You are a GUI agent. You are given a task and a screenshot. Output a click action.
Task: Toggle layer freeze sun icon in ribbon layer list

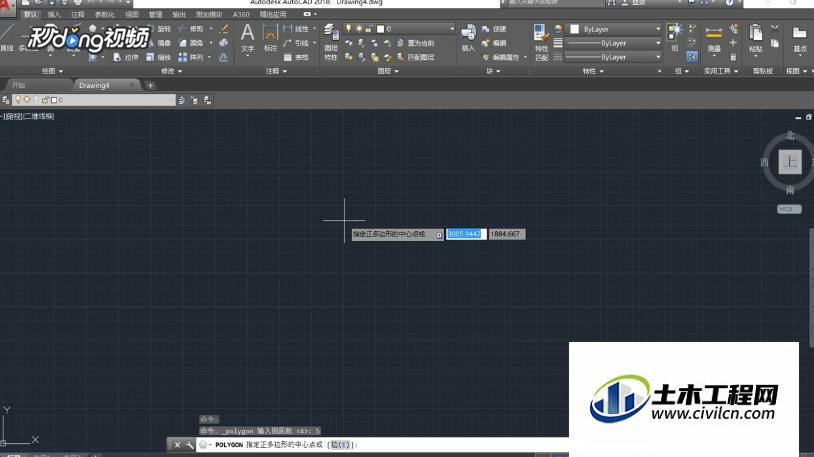[x=359, y=29]
